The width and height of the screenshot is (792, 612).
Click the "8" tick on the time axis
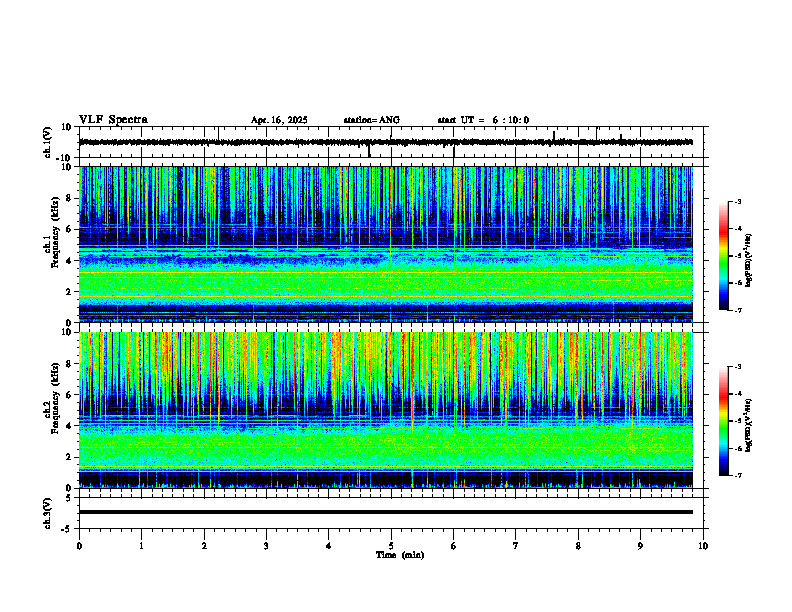(578, 546)
